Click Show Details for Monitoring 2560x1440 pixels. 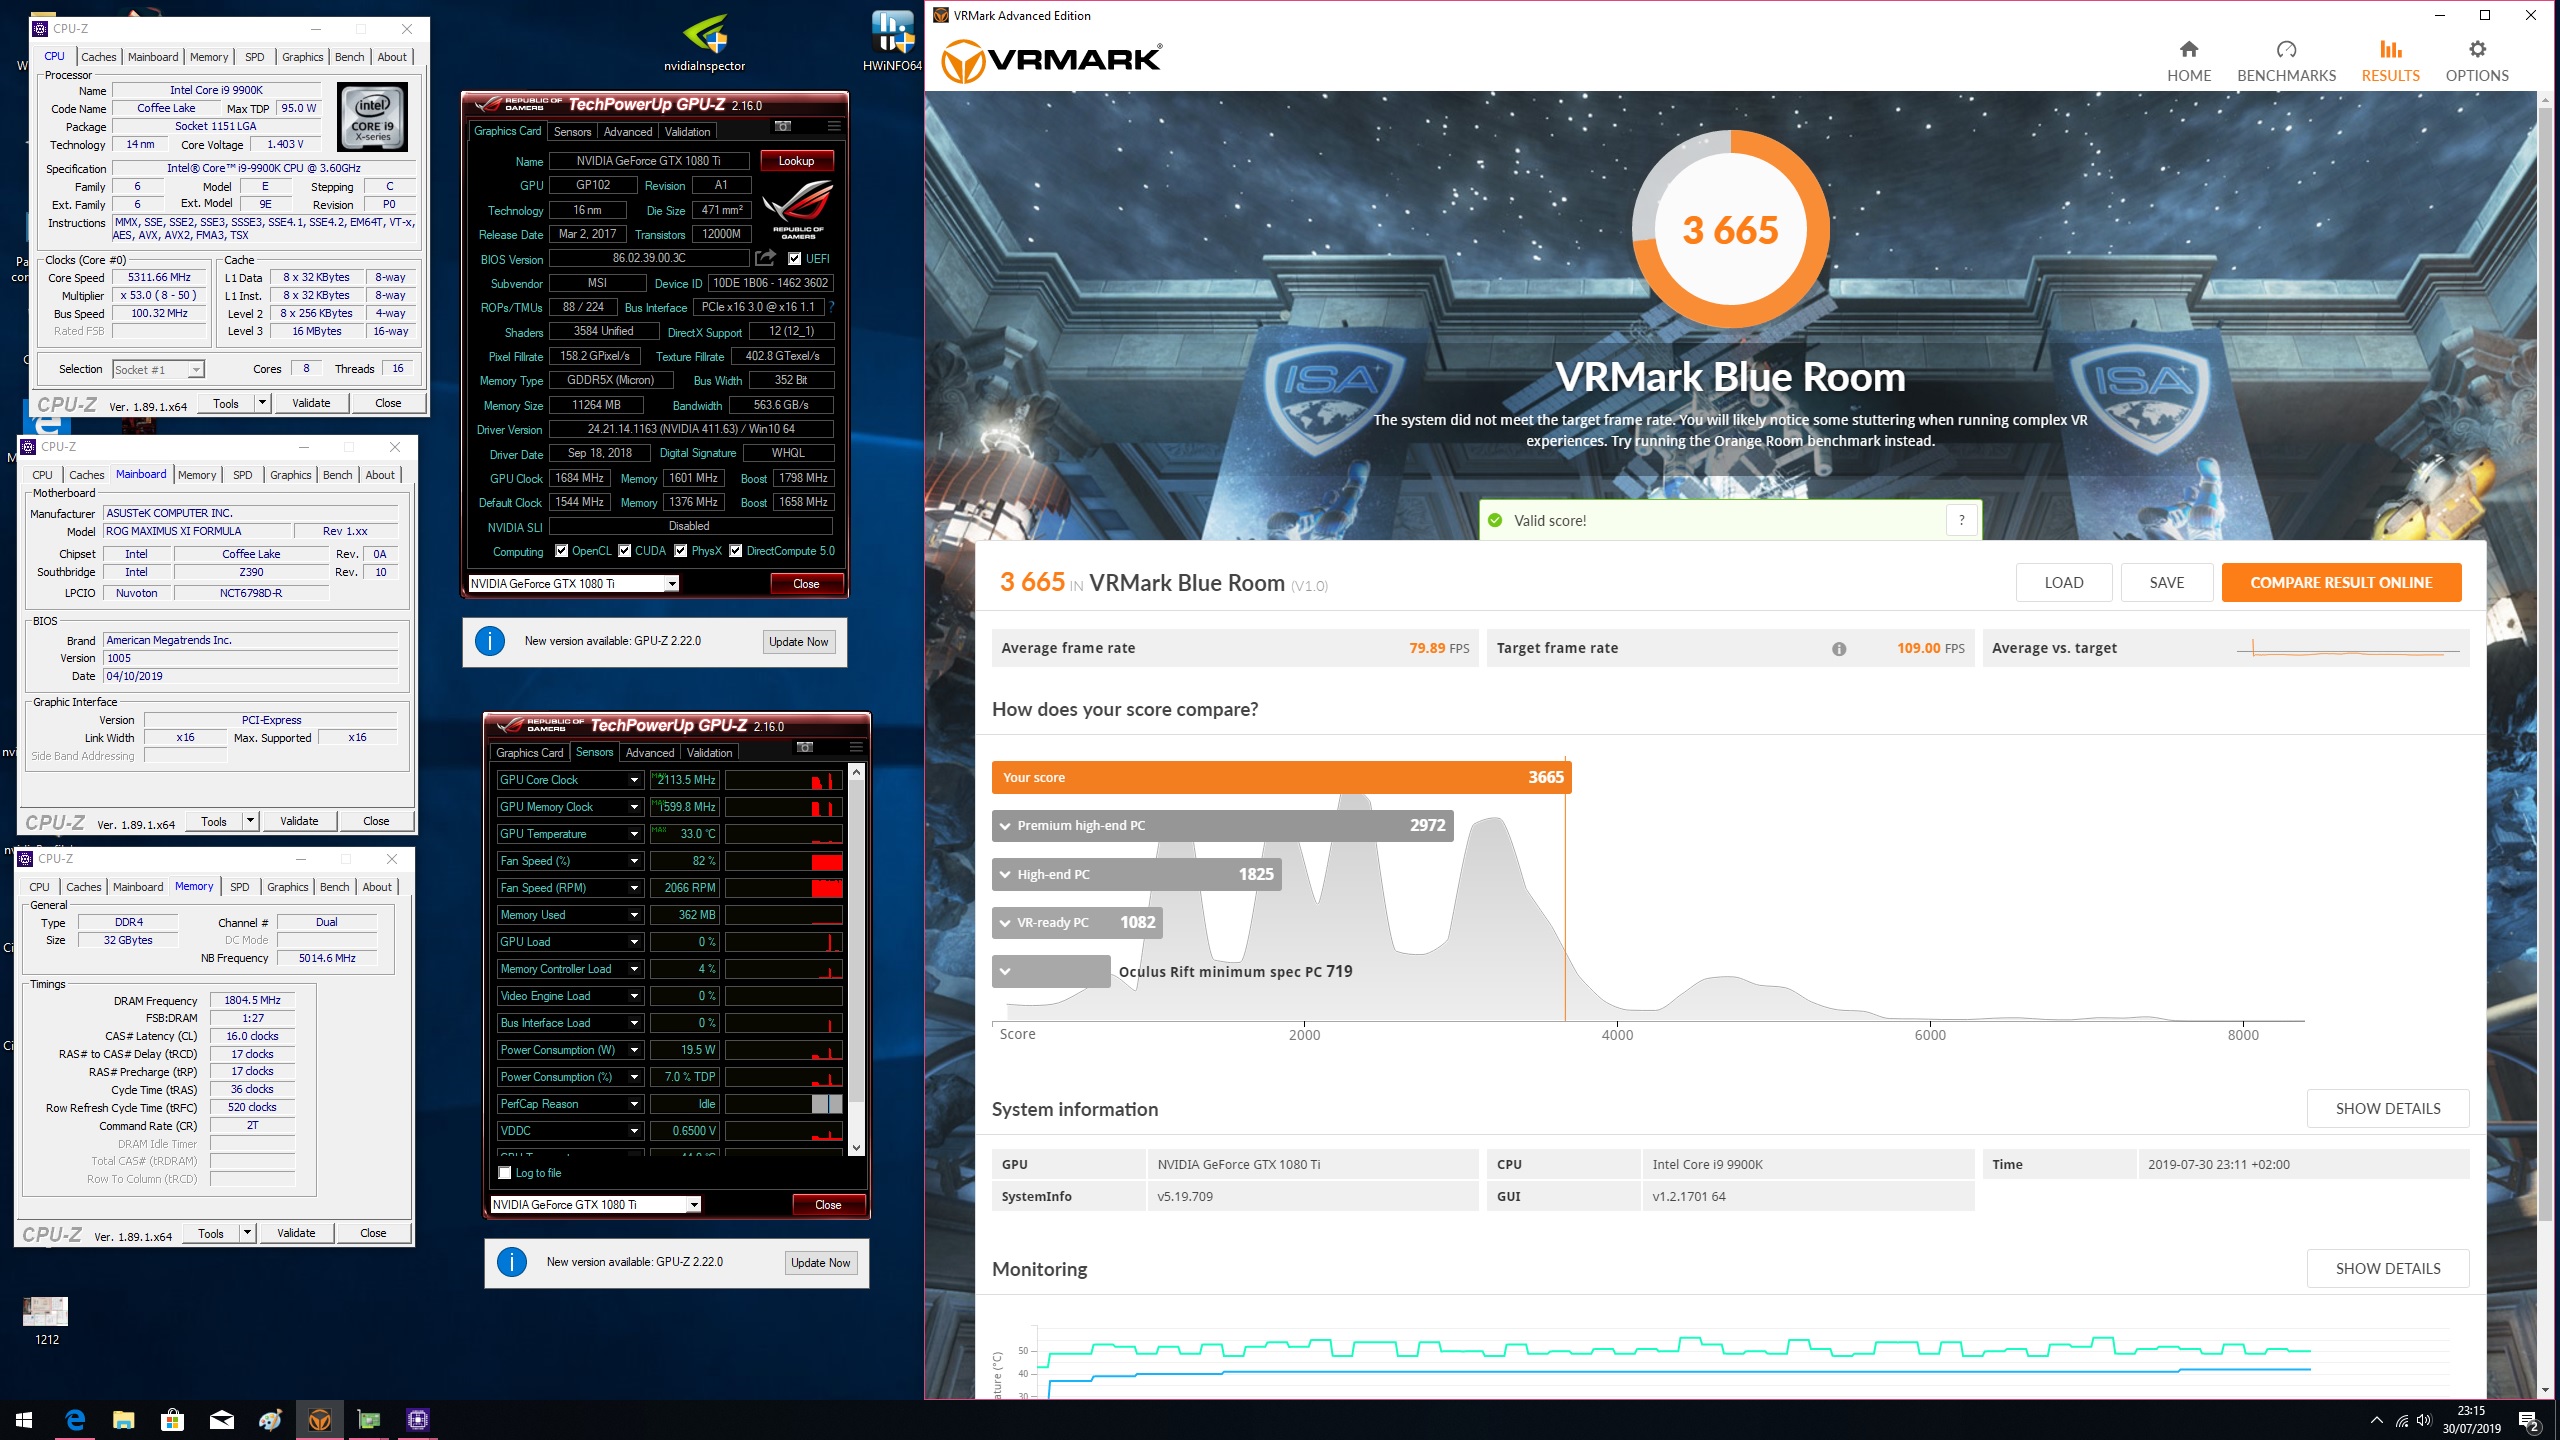(x=2388, y=1269)
